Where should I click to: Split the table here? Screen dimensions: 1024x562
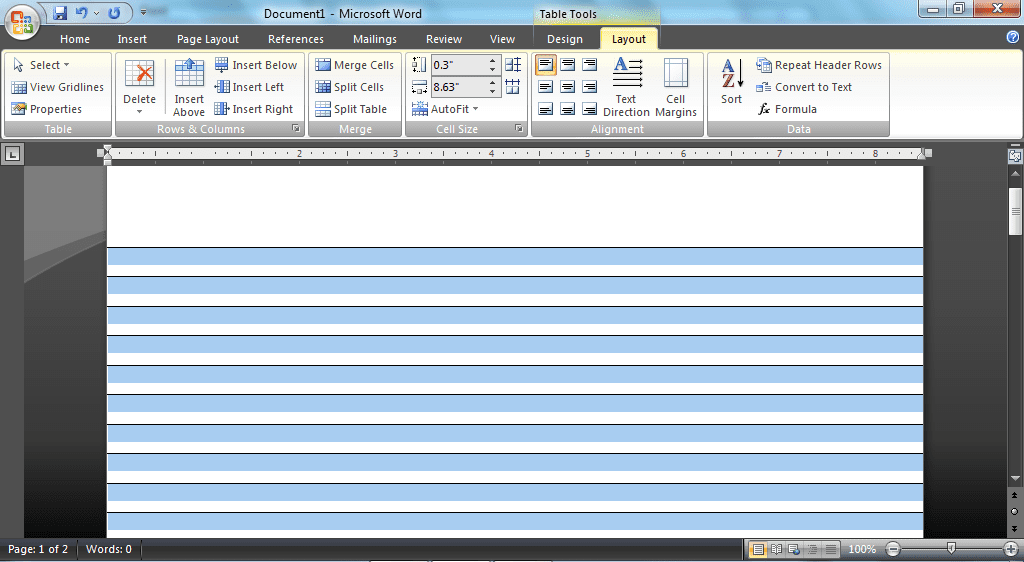351,109
